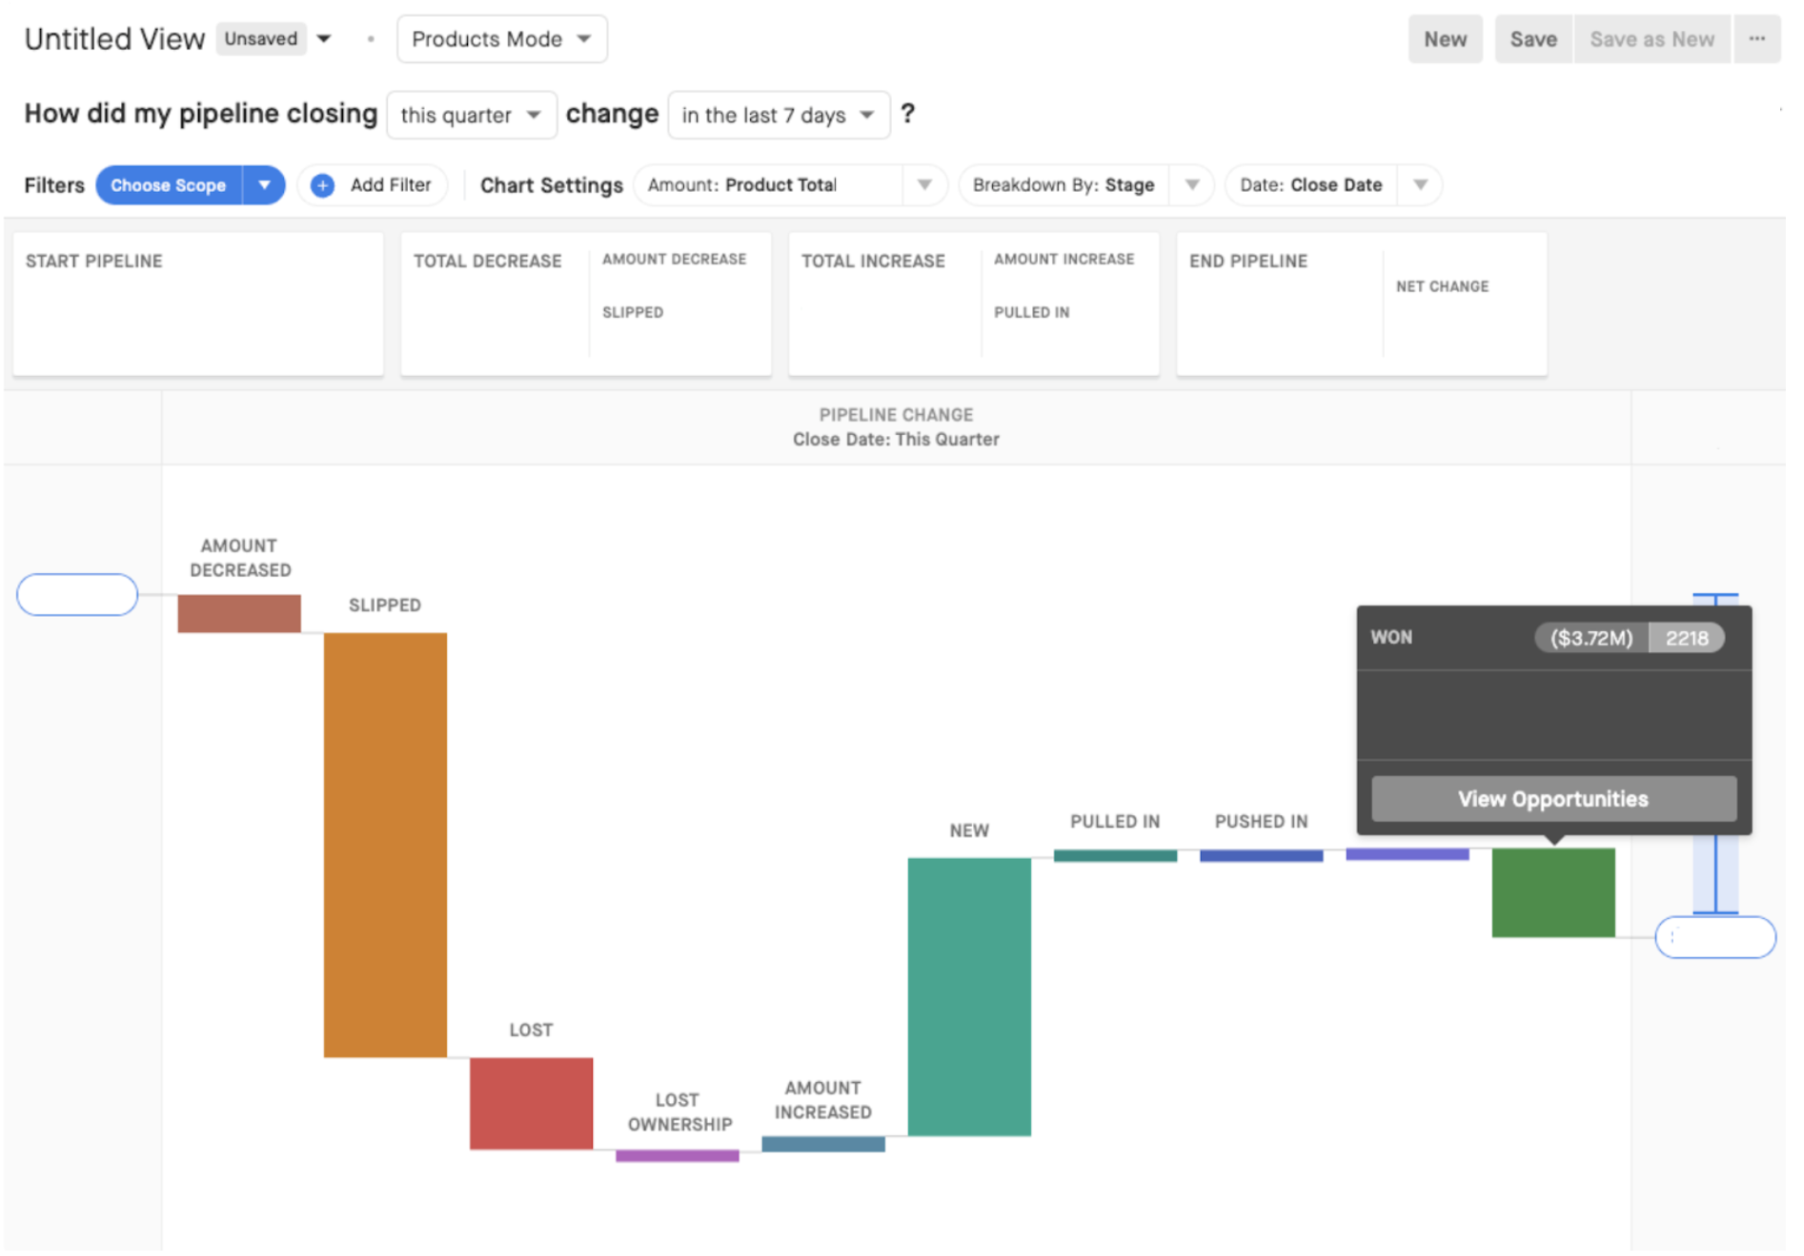
Task: Select the red Lost bar
Action: (x=531, y=1103)
